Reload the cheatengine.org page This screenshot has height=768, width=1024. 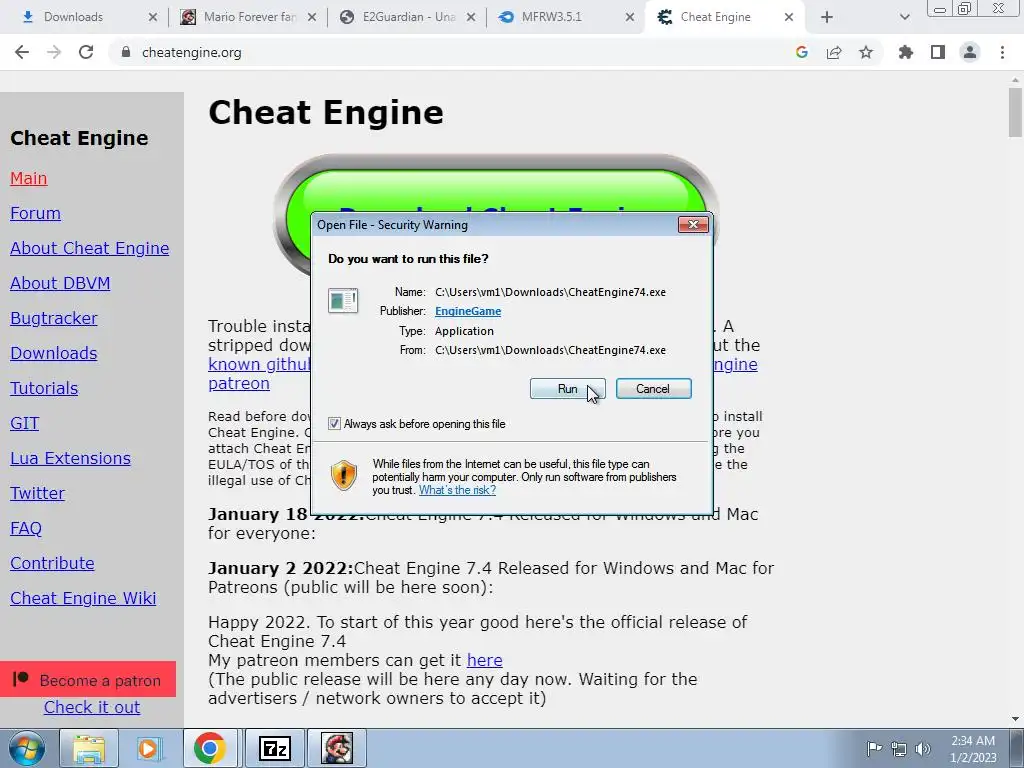[x=86, y=52]
